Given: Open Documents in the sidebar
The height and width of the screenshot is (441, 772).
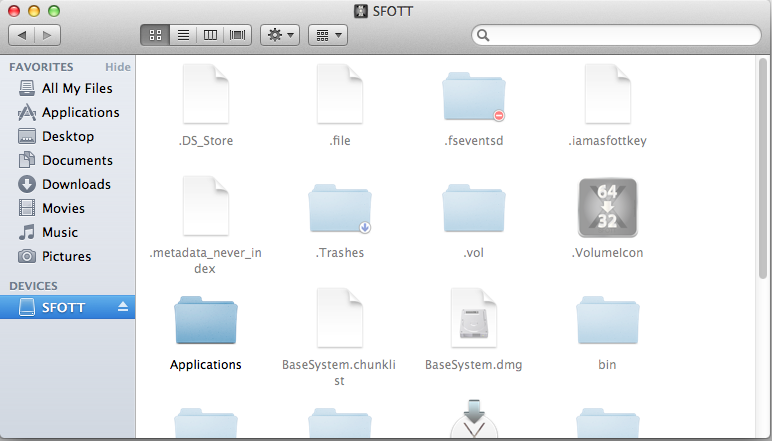Looking at the screenshot, I should point(65,160).
